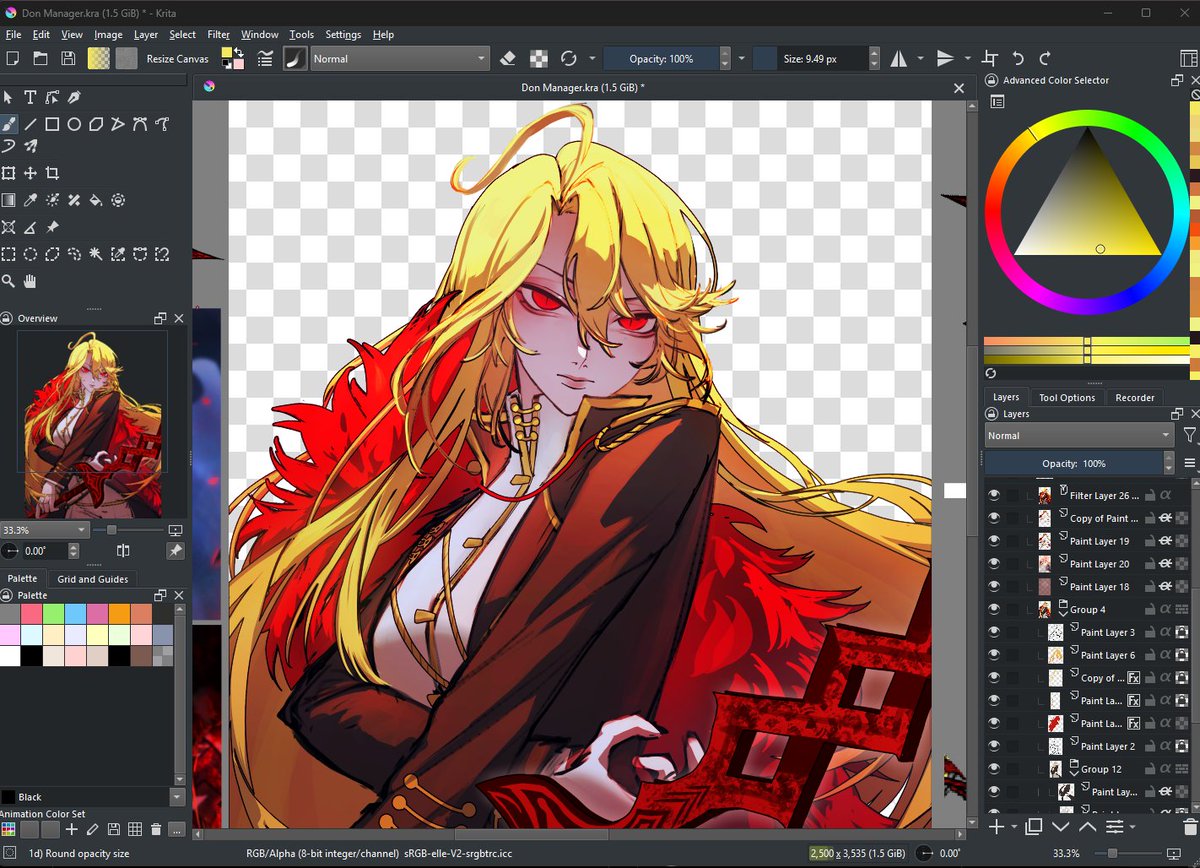Screen dimensions: 1200x868
Task: Open the layer blending mode dropdown
Action: 1079,436
